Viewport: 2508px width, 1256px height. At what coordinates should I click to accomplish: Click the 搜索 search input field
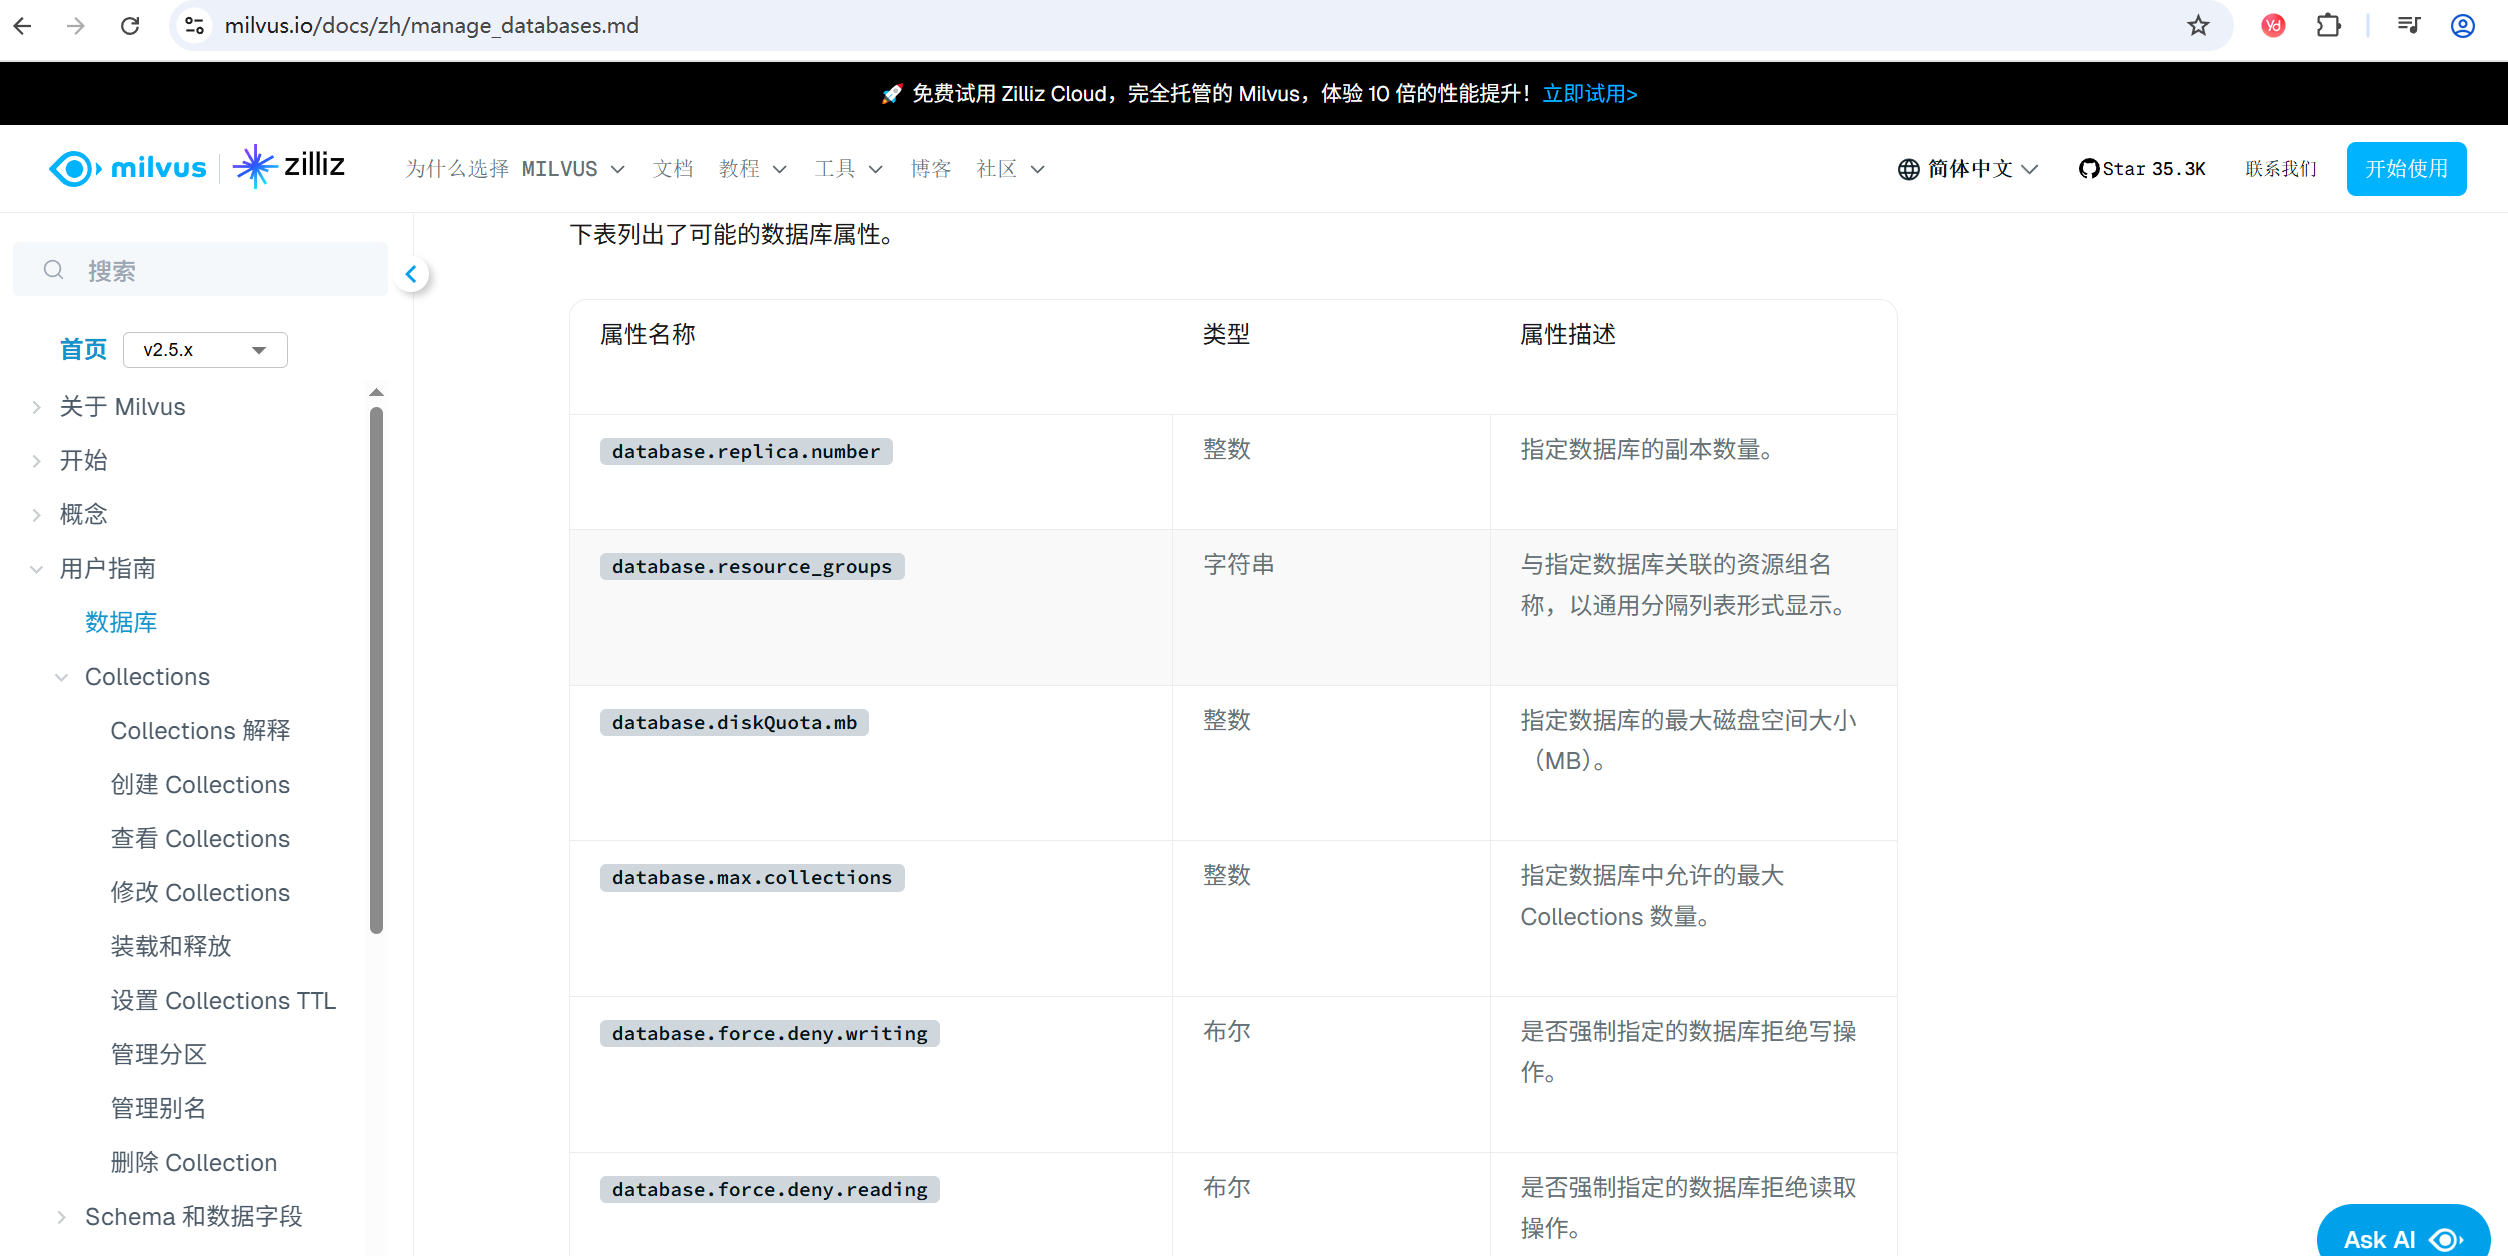coord(220,270)
